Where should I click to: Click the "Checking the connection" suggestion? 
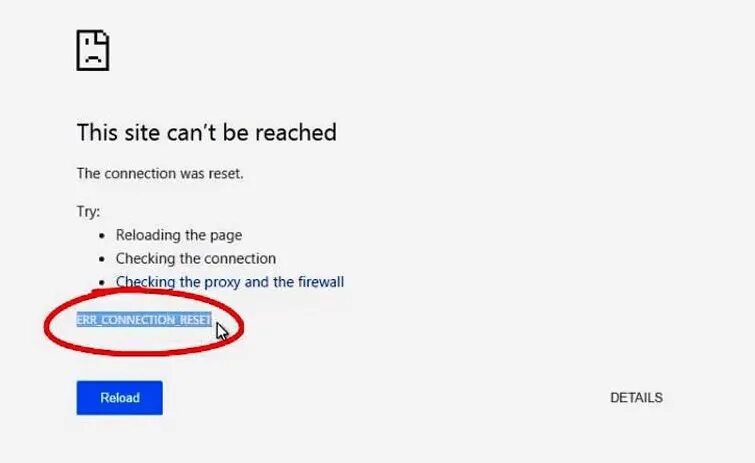[195, 258]
